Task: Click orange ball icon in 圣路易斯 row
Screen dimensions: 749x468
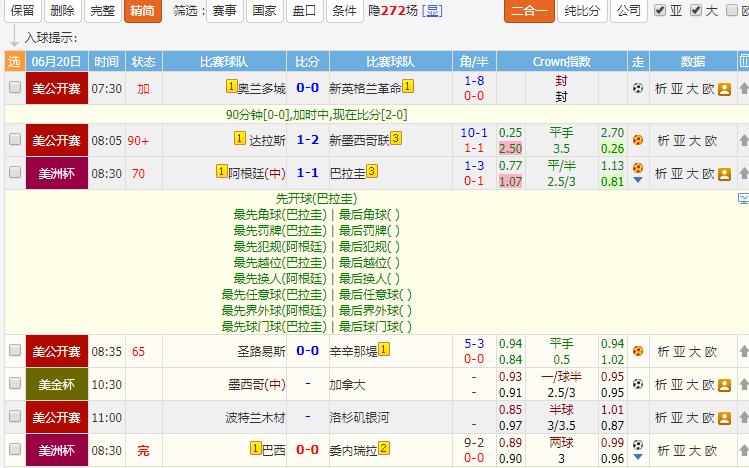Action: click(x=638, y=351)
